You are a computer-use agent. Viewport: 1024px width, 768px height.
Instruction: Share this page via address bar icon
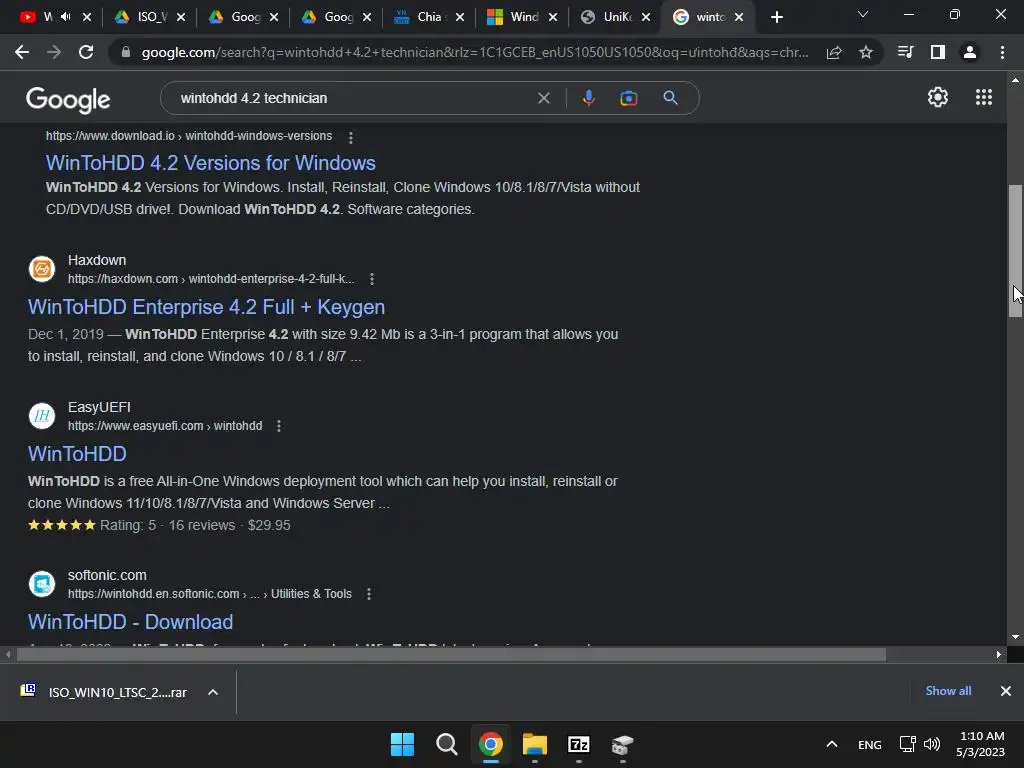pos(834,53)
